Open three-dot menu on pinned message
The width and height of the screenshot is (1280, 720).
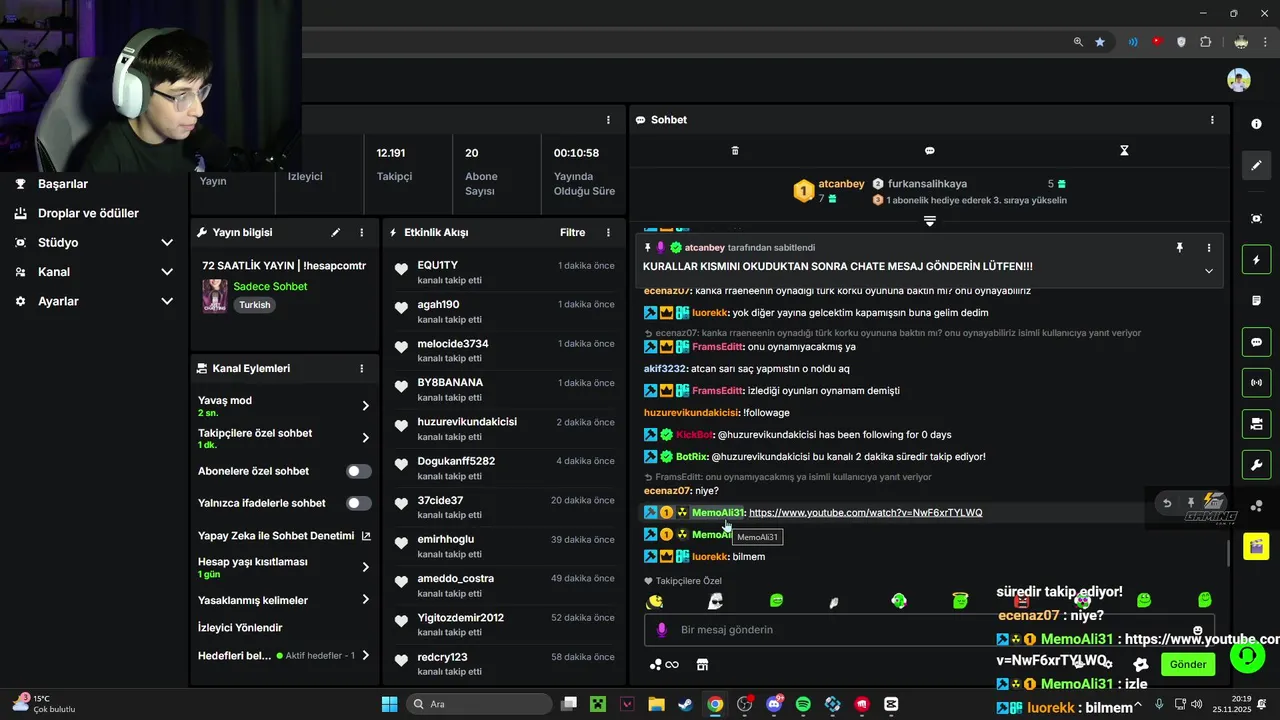[x=1208, y=248]
